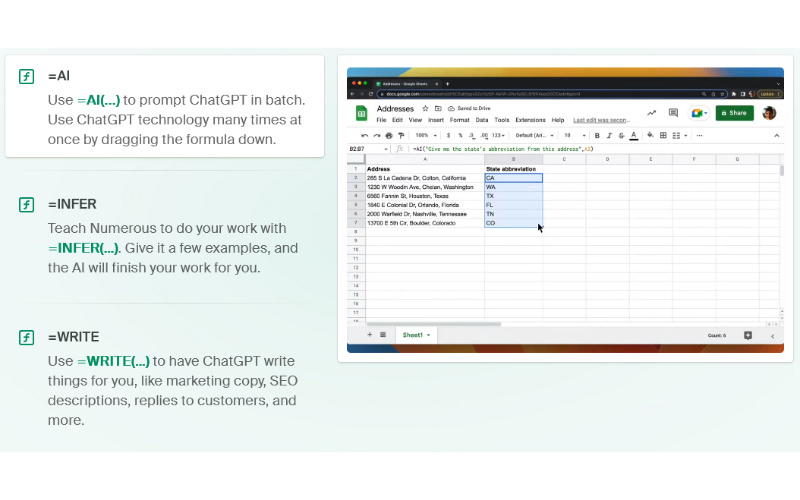
Task: Open the File menu
Action: [381, 120]
